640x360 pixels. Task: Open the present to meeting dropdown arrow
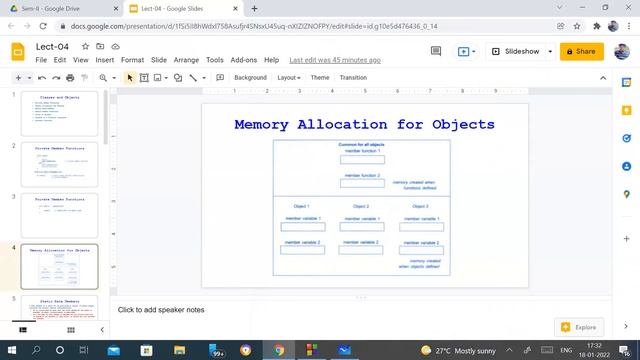pos(473,52)
